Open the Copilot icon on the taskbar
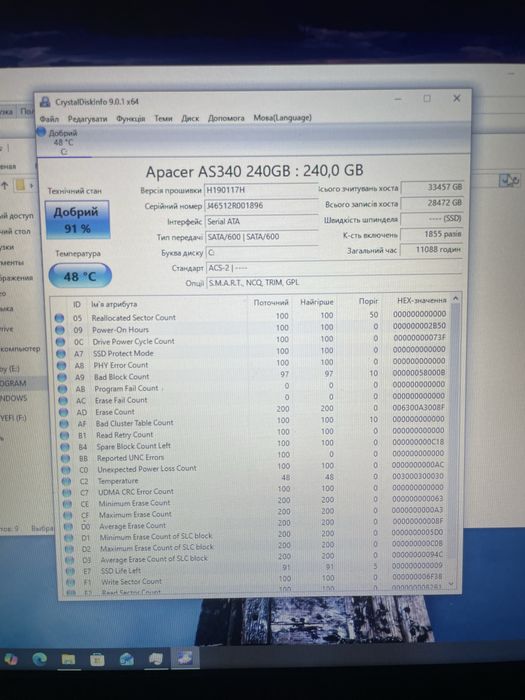This screenshot has width=525, height=700. click(11, 658)
